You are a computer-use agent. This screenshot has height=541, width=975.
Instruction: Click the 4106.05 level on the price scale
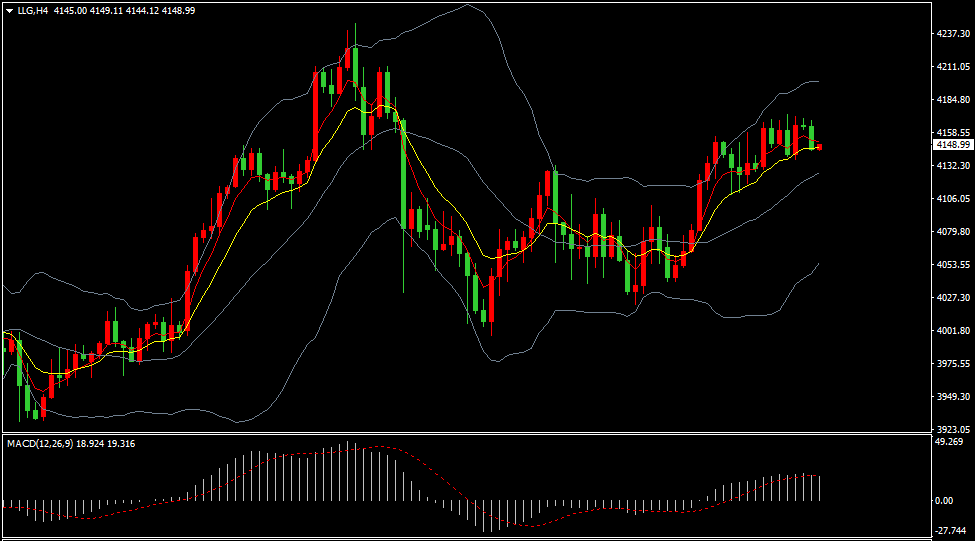(953, 199)
